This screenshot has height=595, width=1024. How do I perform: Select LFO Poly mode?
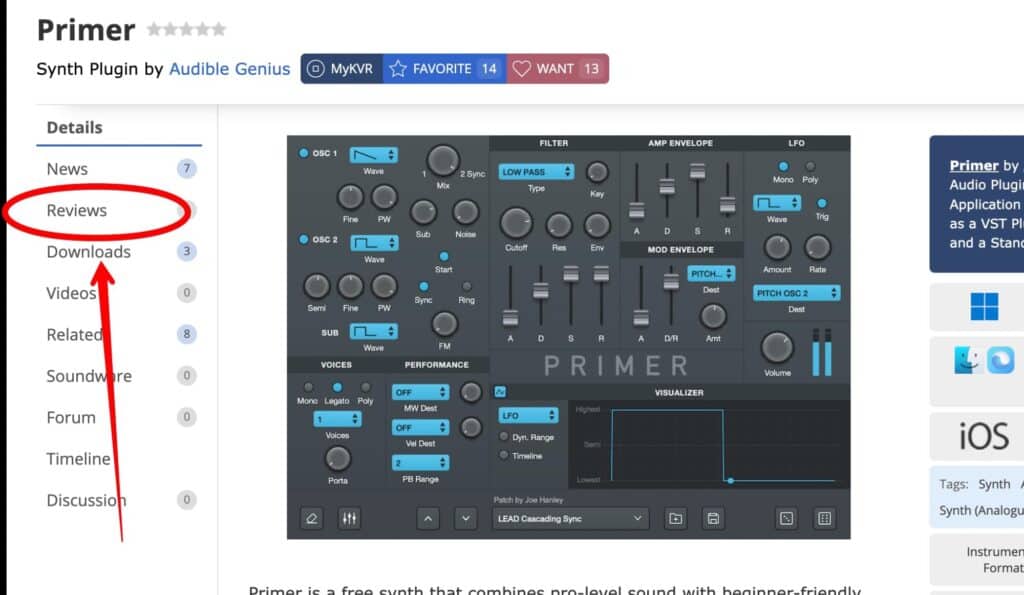(810, 166)
